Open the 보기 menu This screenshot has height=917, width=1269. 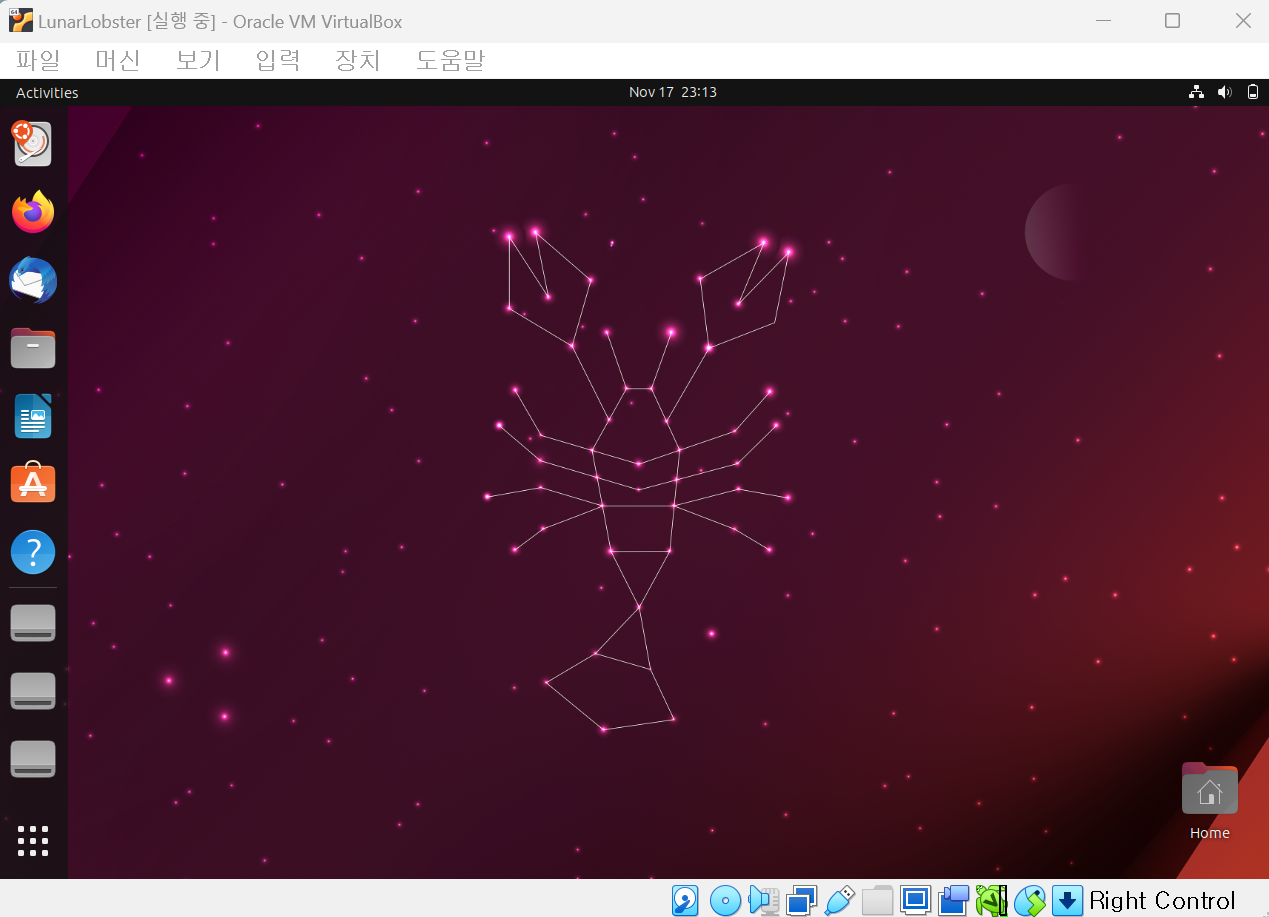[198, 60]
